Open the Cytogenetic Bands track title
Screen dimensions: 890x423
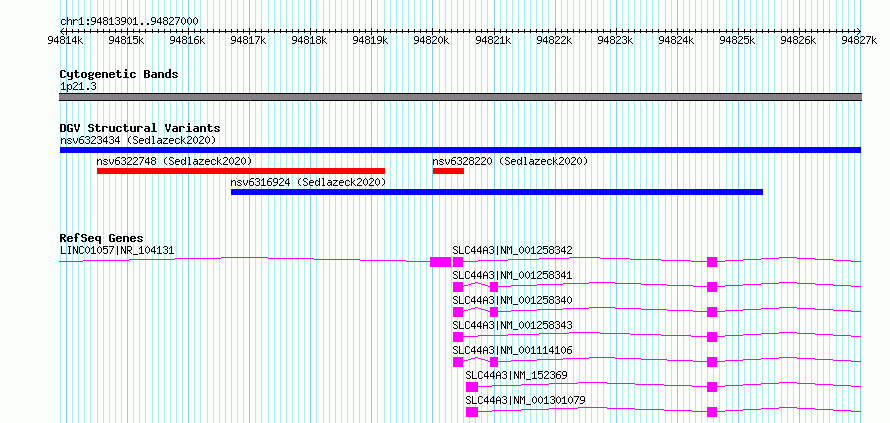tap(119, 74)
